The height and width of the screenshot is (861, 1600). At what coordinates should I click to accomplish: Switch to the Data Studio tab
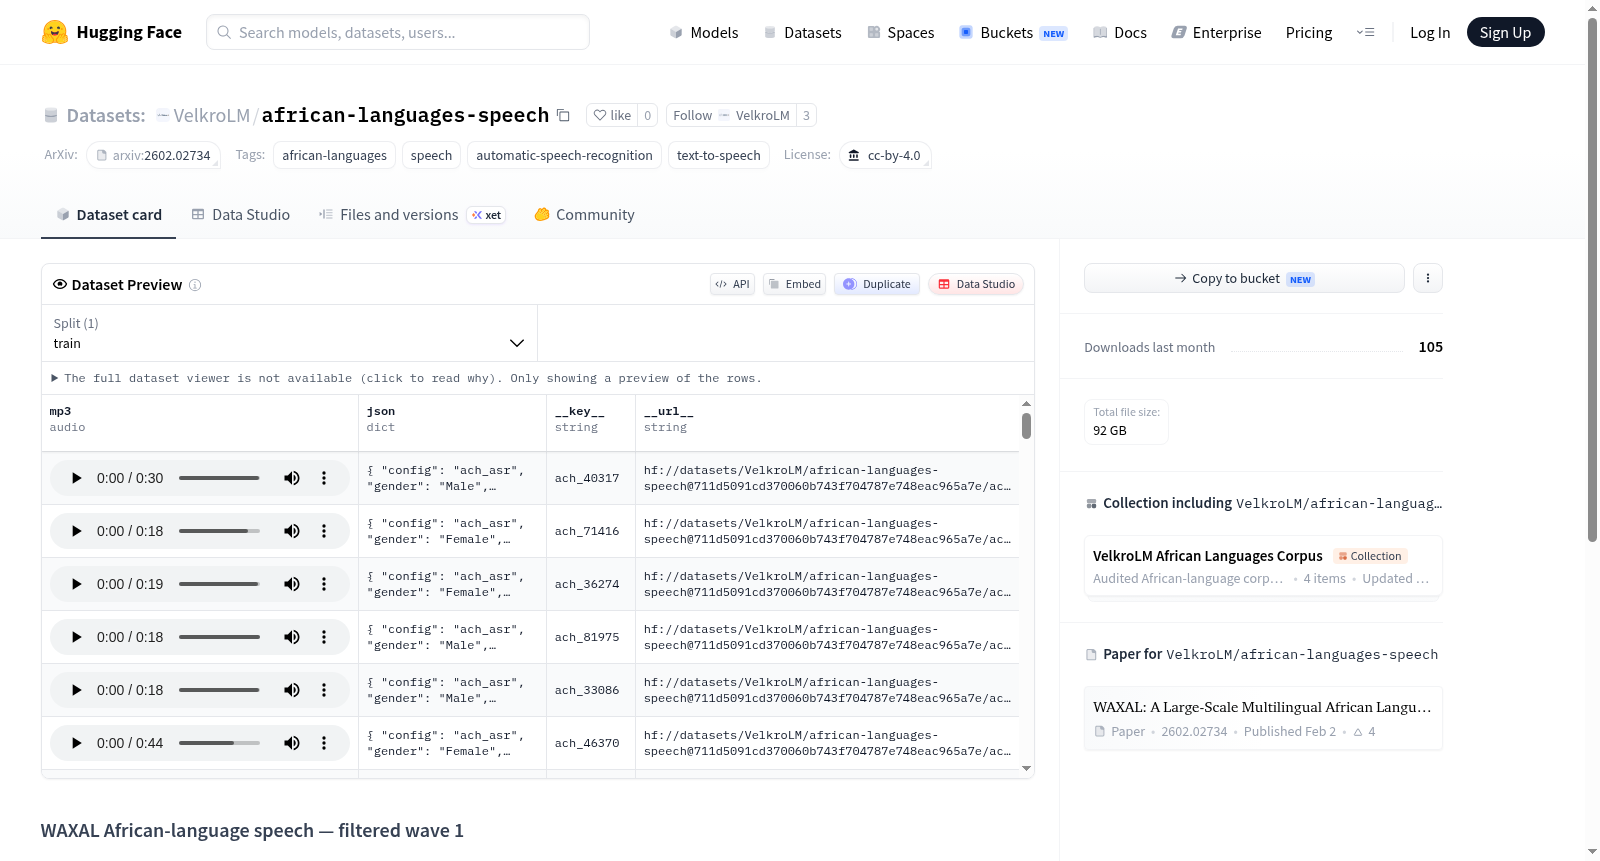tap(241, 215)
